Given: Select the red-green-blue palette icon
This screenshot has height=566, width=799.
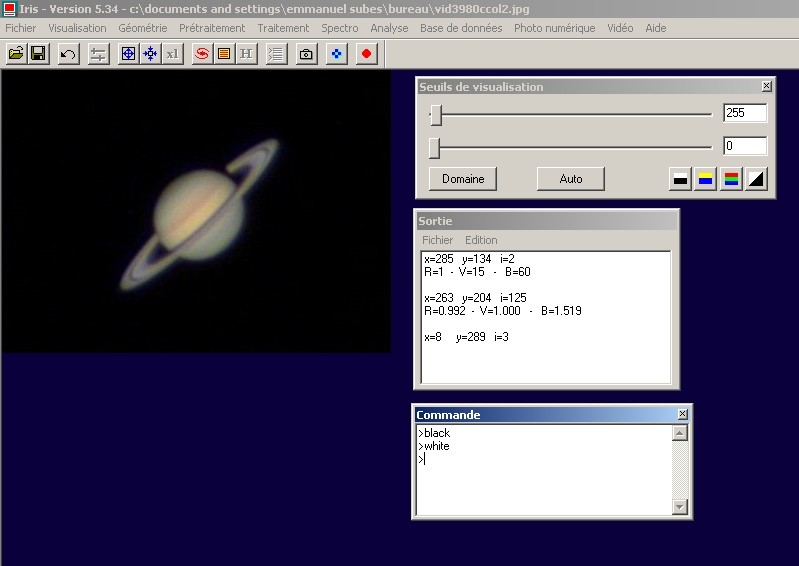Looking at the screenshot, I should tap(731, 179).
